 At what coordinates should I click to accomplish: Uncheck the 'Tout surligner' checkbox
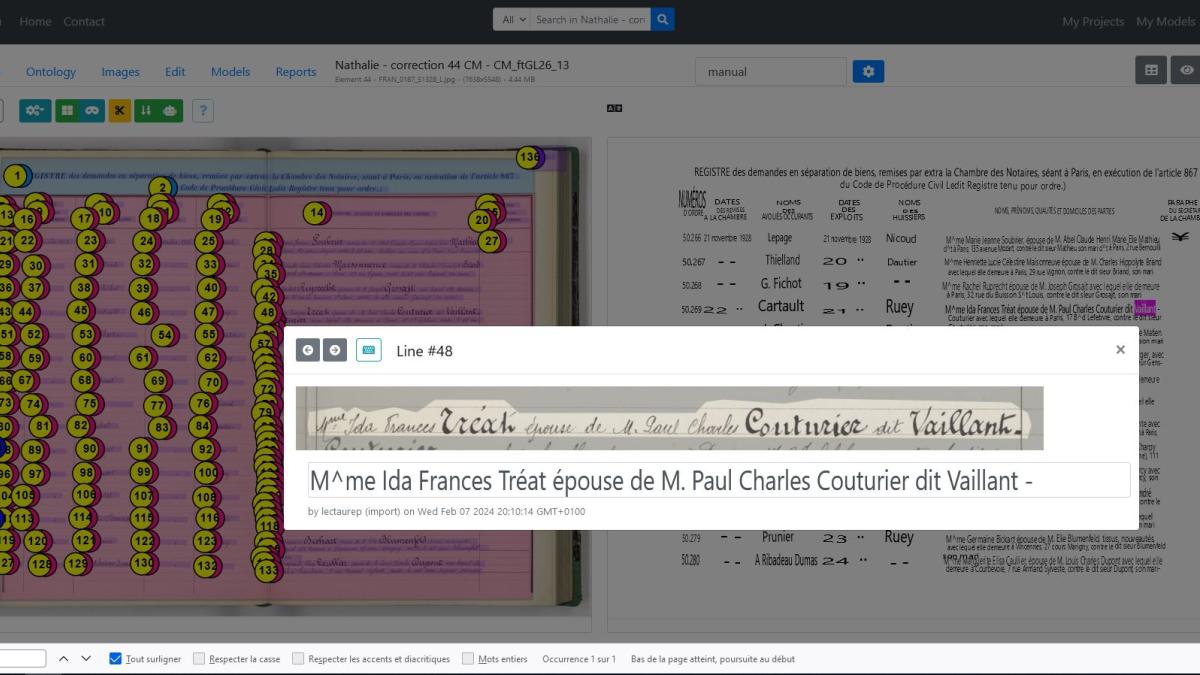[116, 659]
